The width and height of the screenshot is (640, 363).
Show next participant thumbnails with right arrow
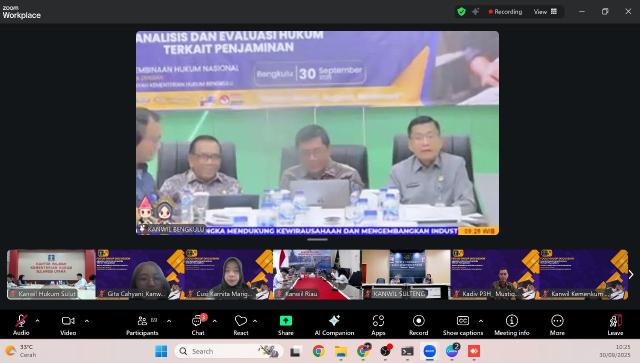[631, 274]
